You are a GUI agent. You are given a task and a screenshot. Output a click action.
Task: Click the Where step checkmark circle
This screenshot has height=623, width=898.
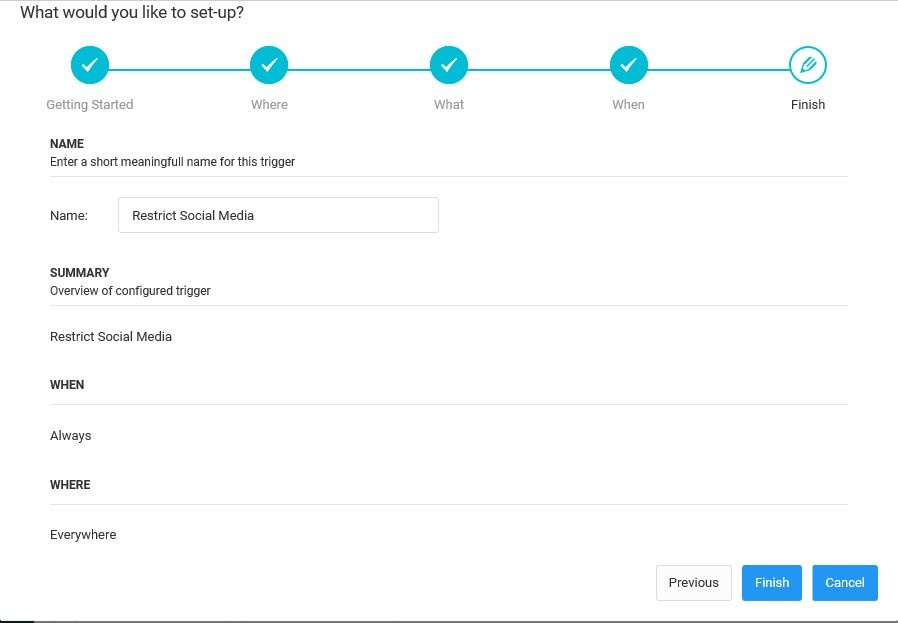point(269,66)
